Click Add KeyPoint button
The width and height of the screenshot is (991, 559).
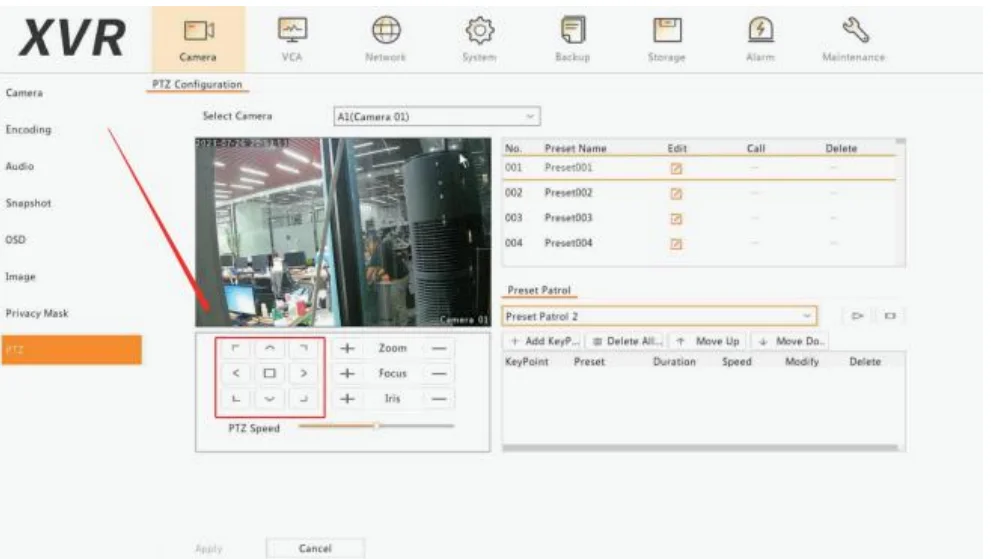click(x=544, y=341)
